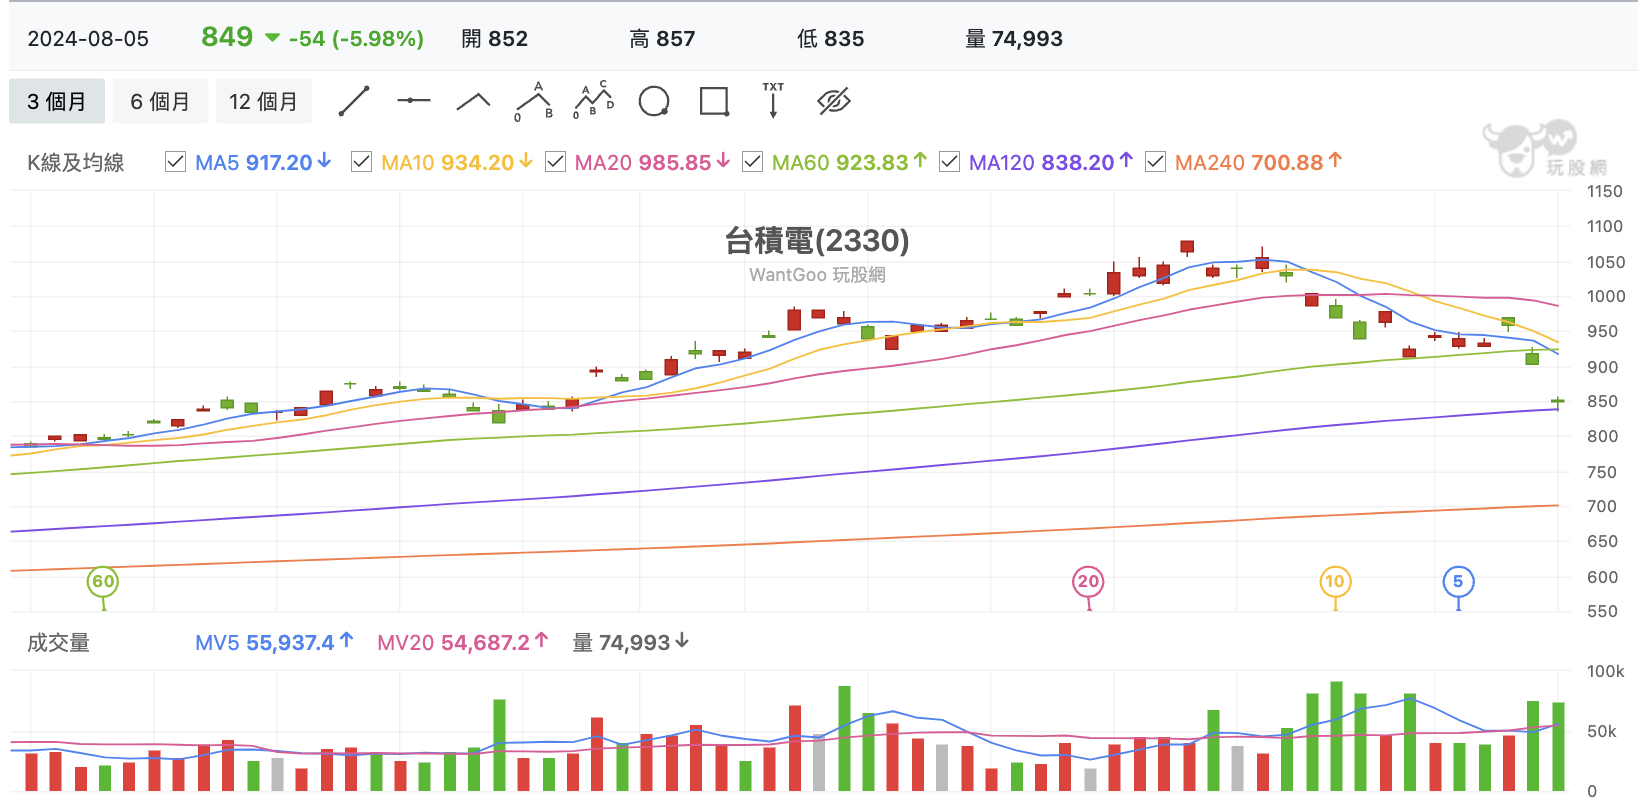Screen dimensions: 1638x800
Task: Uncheck the MA120 moving average checkbox
Action: (x=949, y=162)
